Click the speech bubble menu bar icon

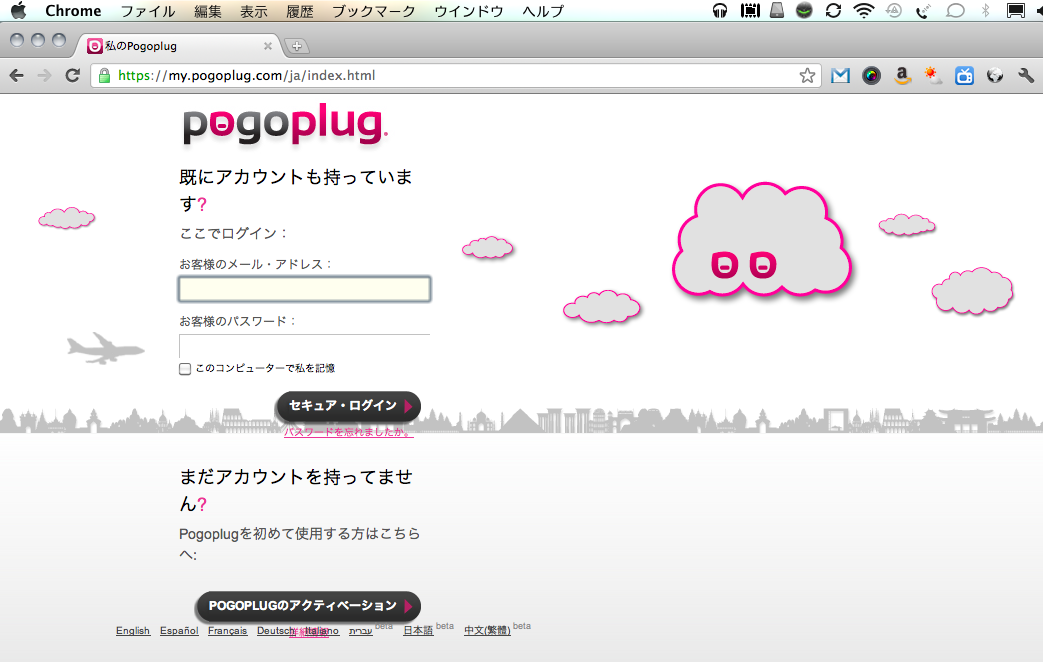coord(955,11)
